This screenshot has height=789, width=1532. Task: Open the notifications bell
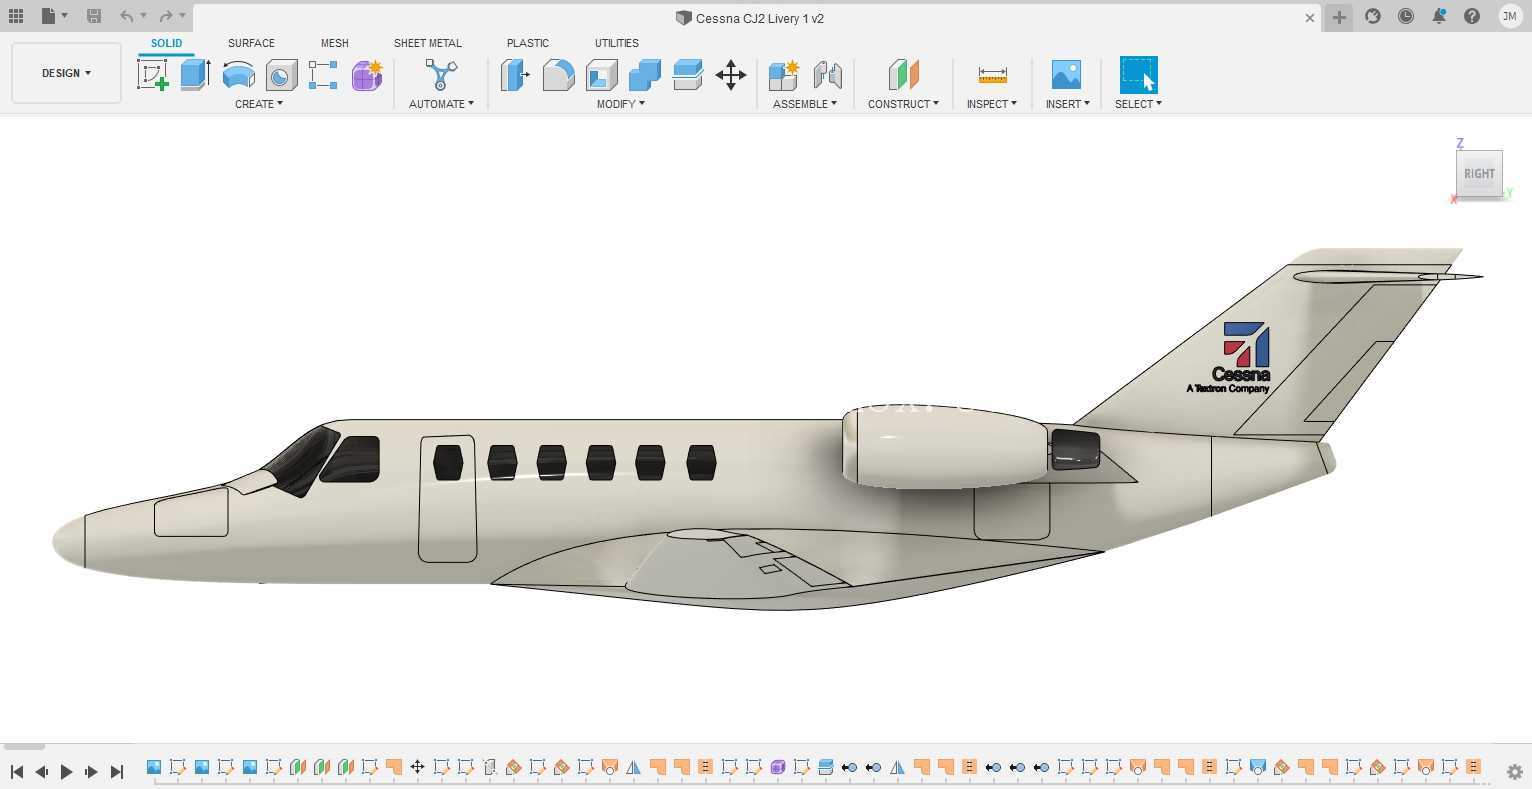point(1439,16)
